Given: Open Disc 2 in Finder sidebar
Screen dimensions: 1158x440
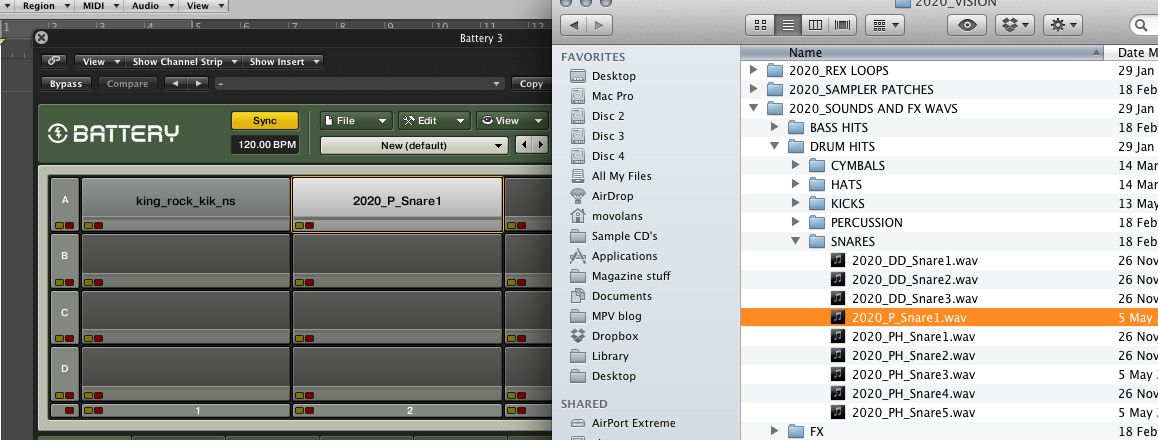Looking at the screenshot, I should 608,116.
